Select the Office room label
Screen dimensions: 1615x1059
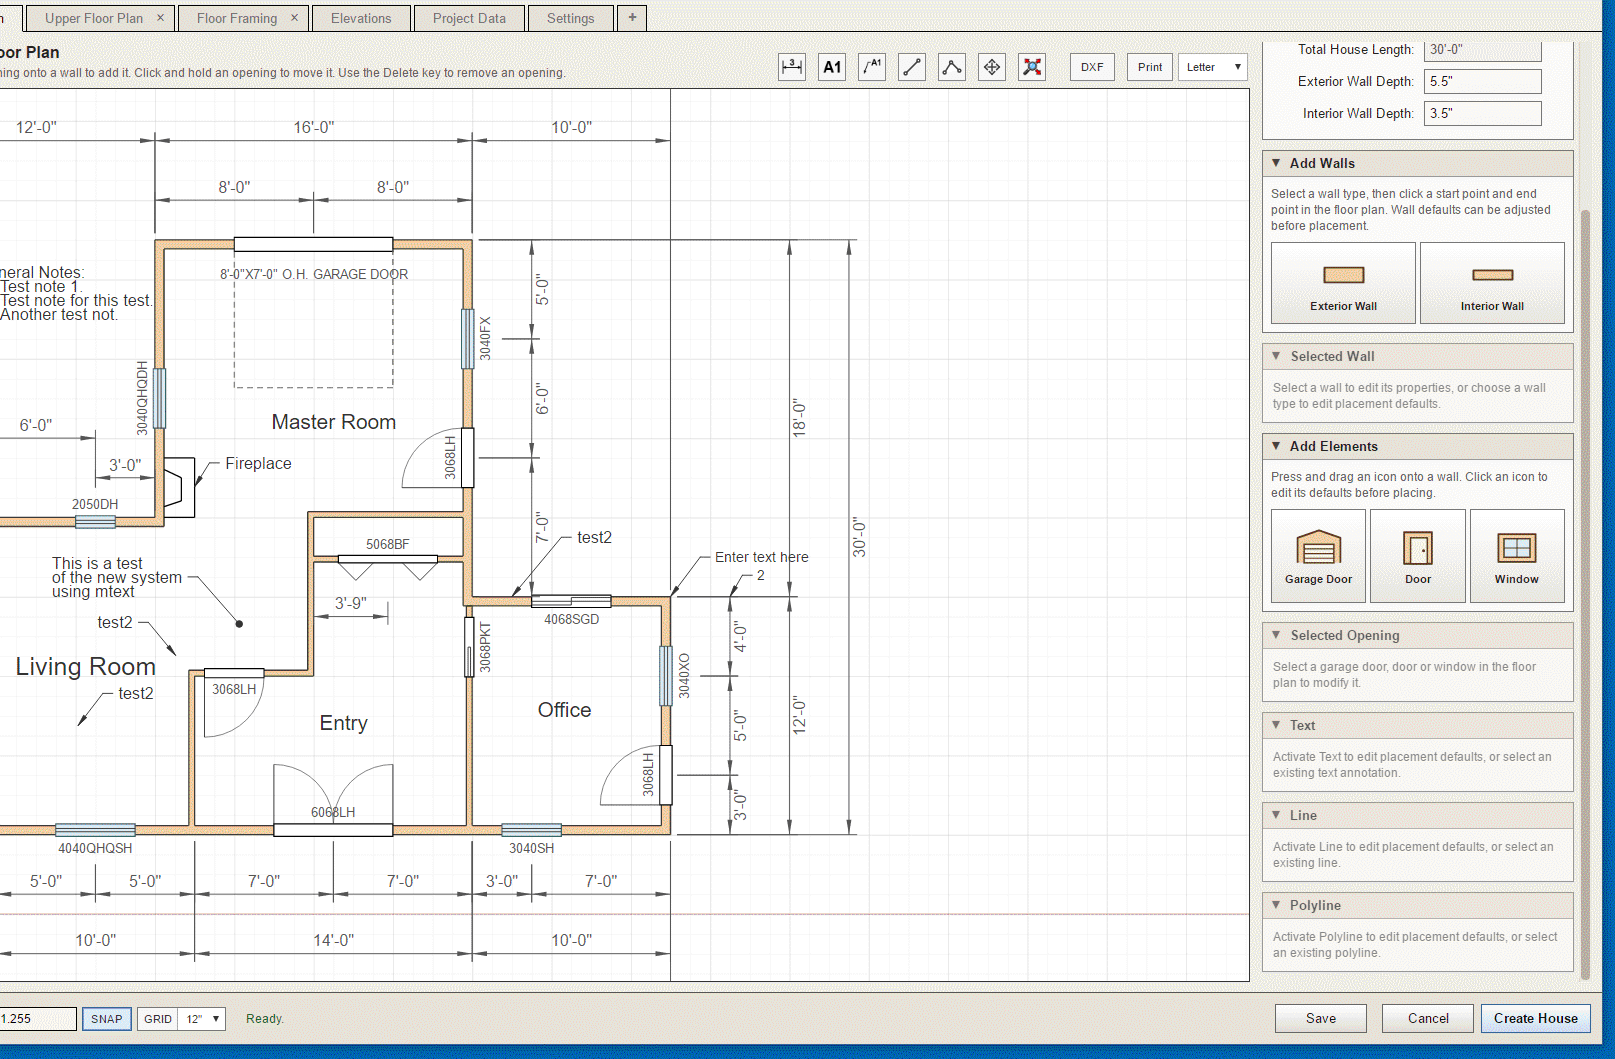565,710
